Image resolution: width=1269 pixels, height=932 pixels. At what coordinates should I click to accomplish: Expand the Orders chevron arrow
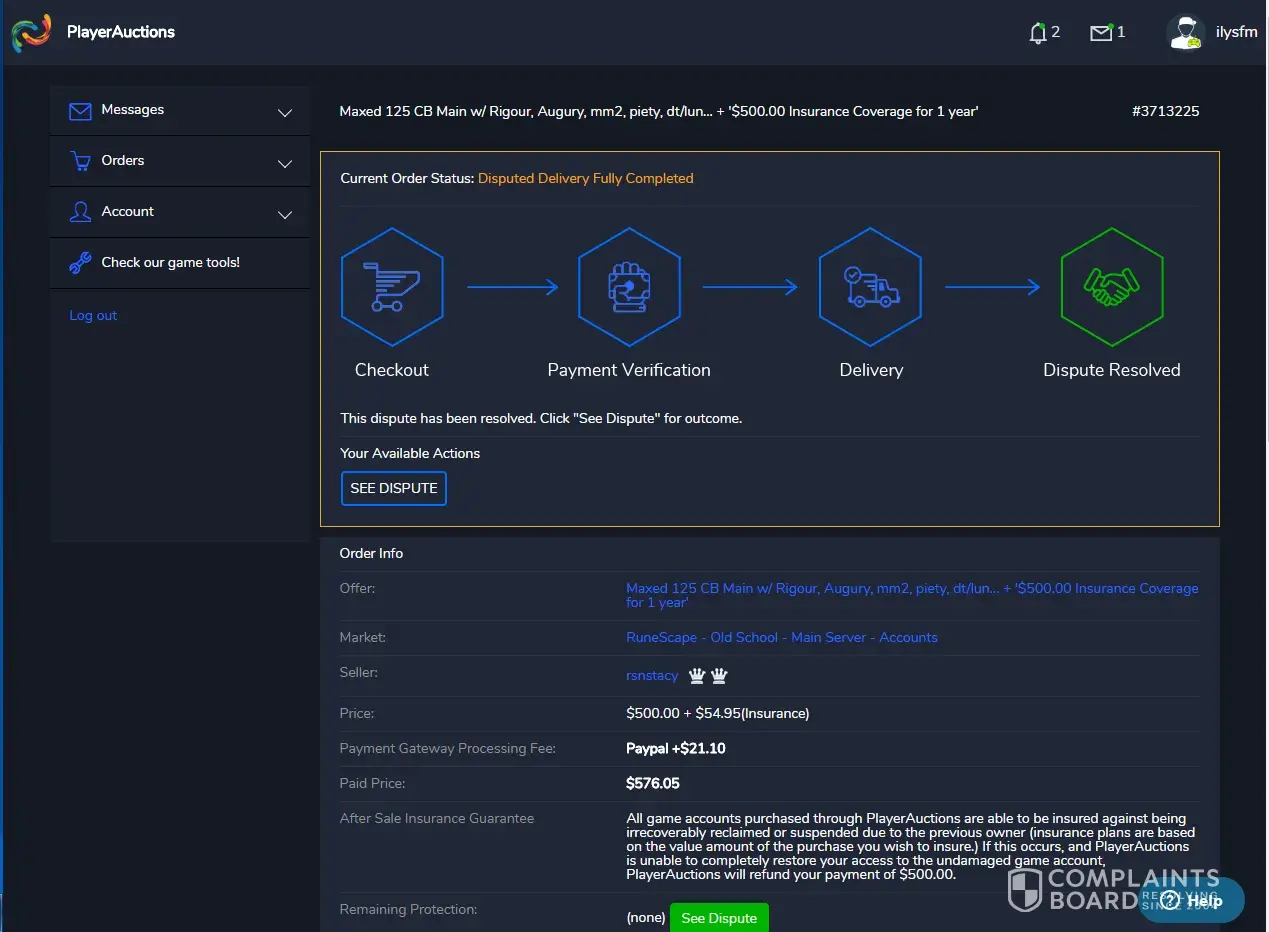coord(285,164)
